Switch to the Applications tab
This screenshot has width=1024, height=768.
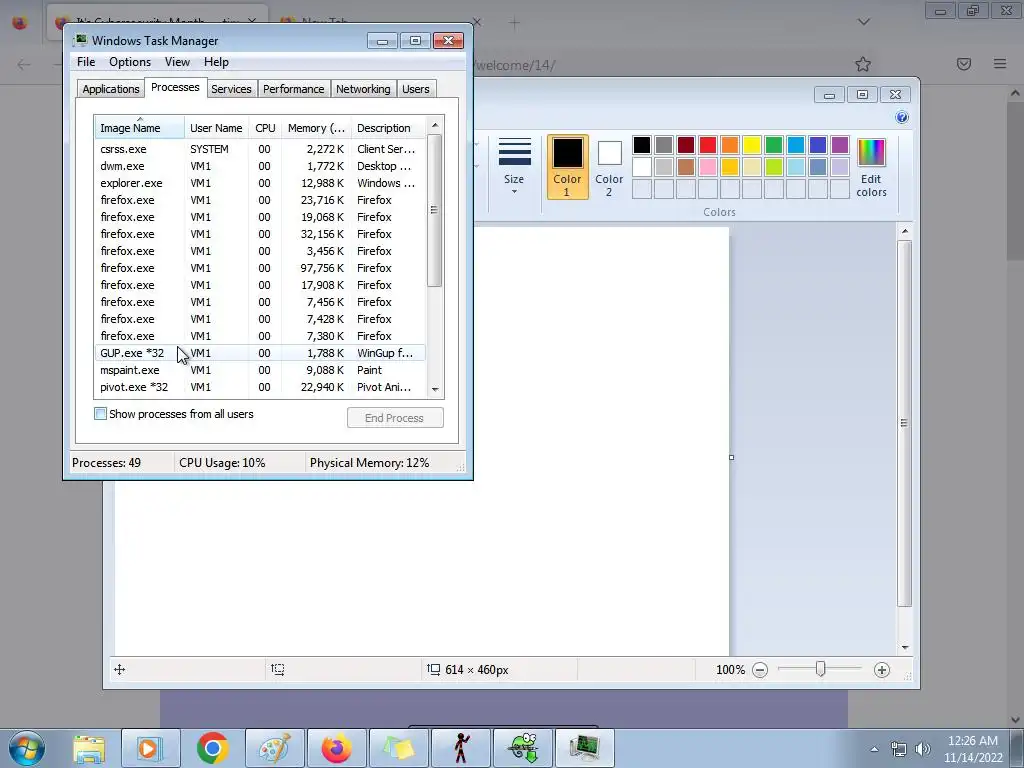pyautogui.click(x=111, y=89)
